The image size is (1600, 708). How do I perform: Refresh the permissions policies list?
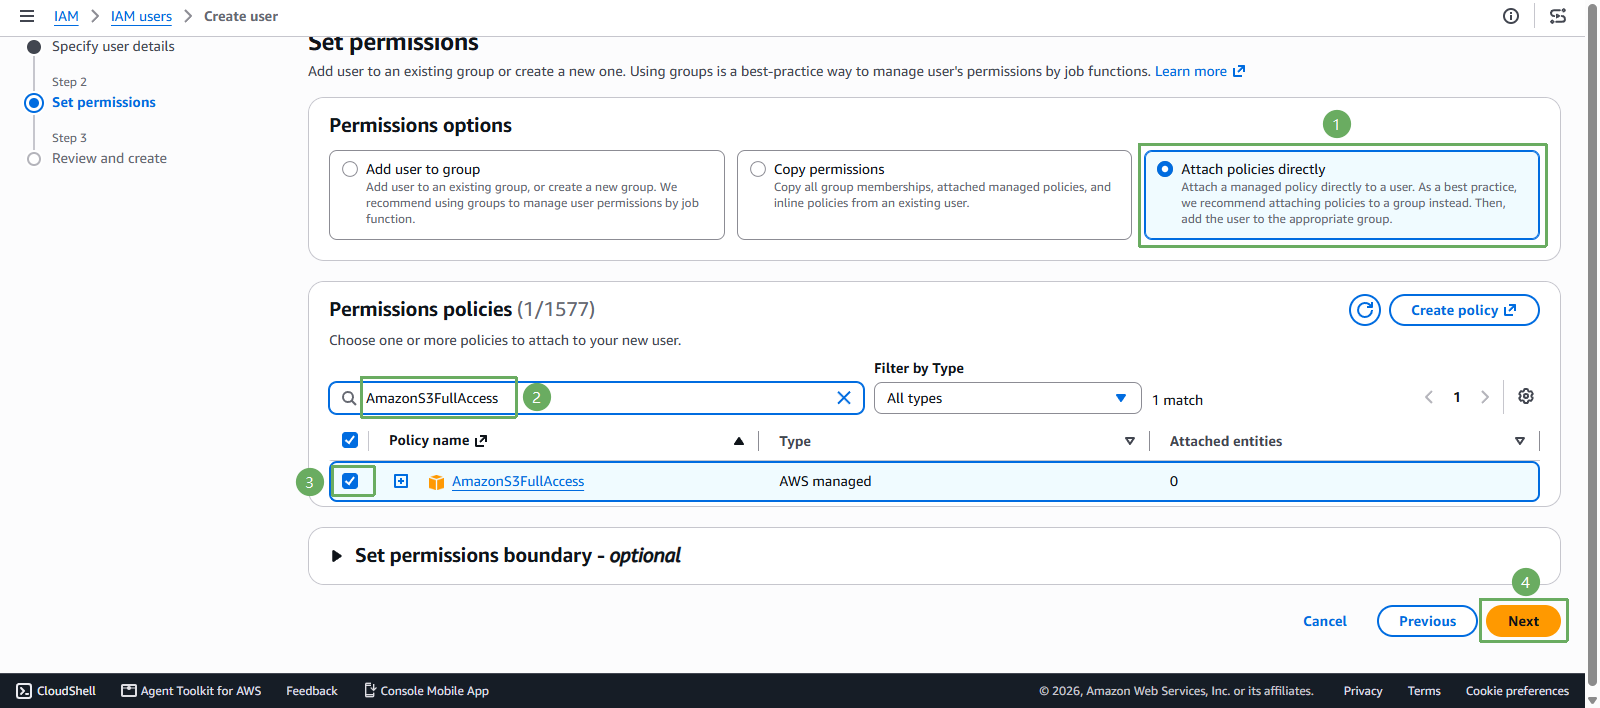click(x=1365, y=310)
